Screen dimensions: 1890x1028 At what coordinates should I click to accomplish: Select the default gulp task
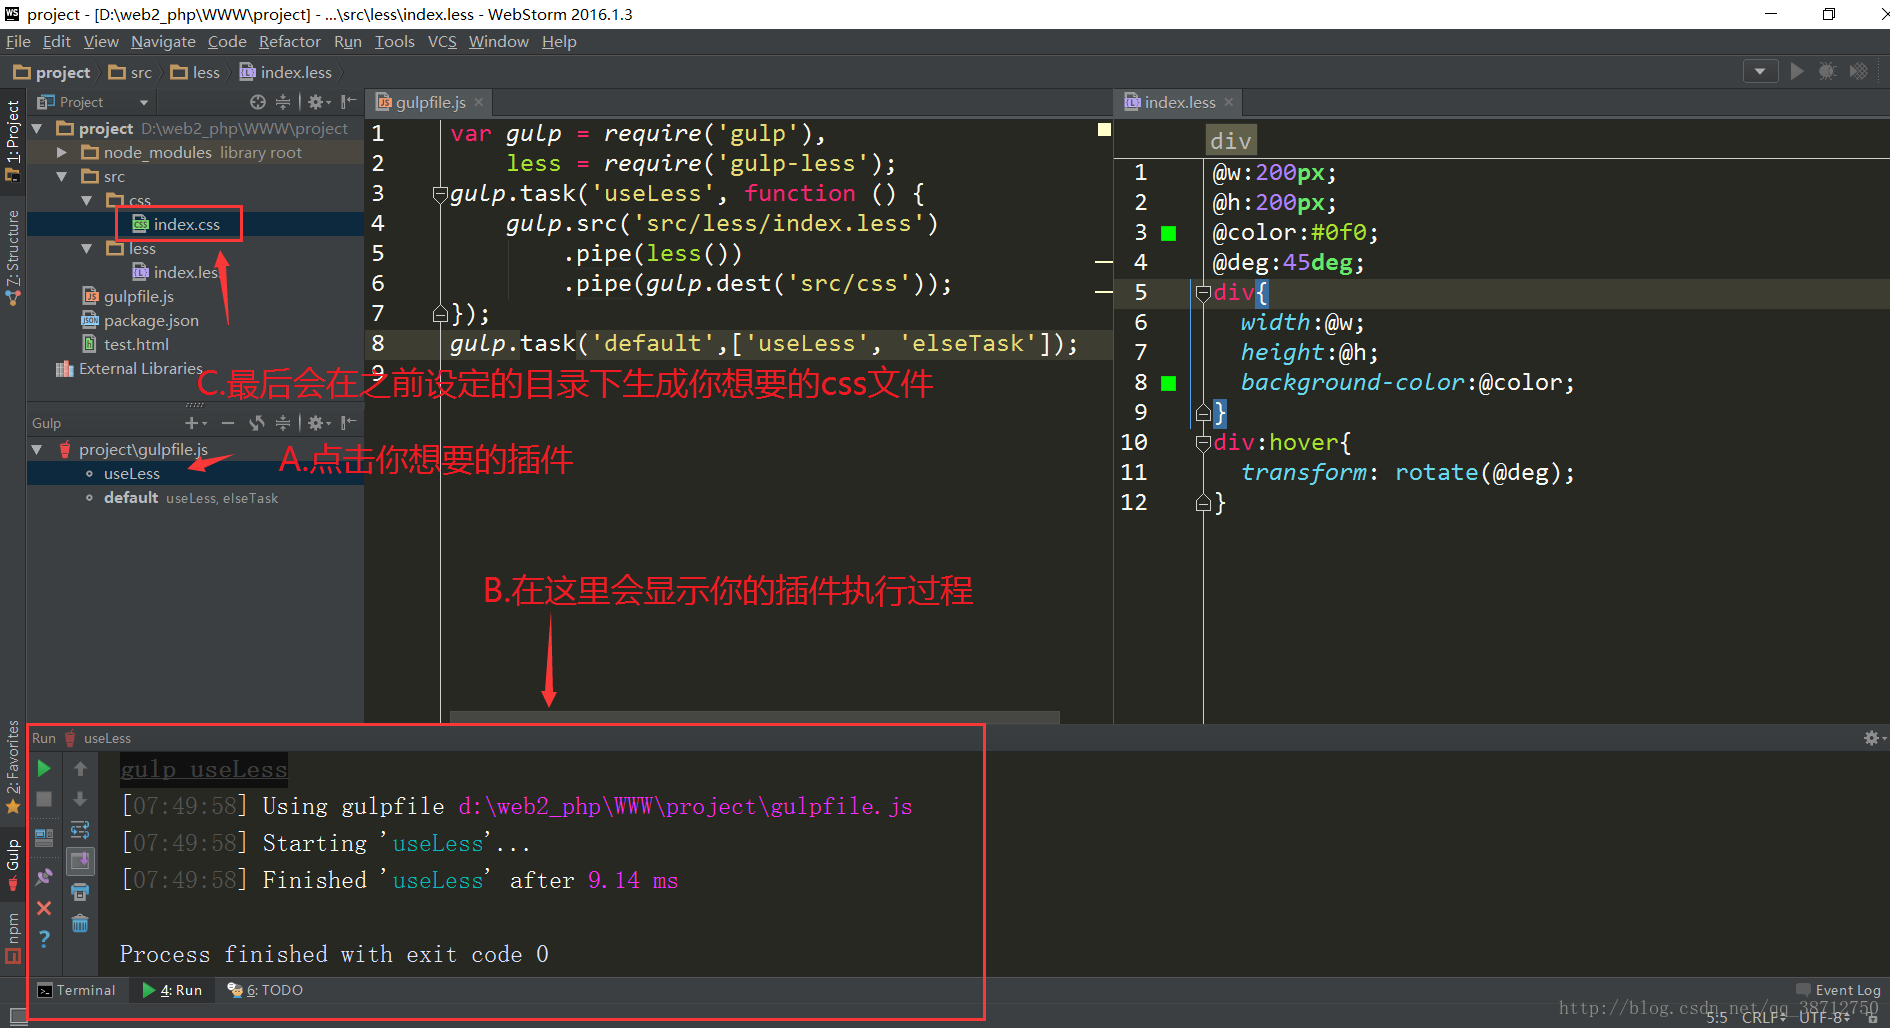131,498
